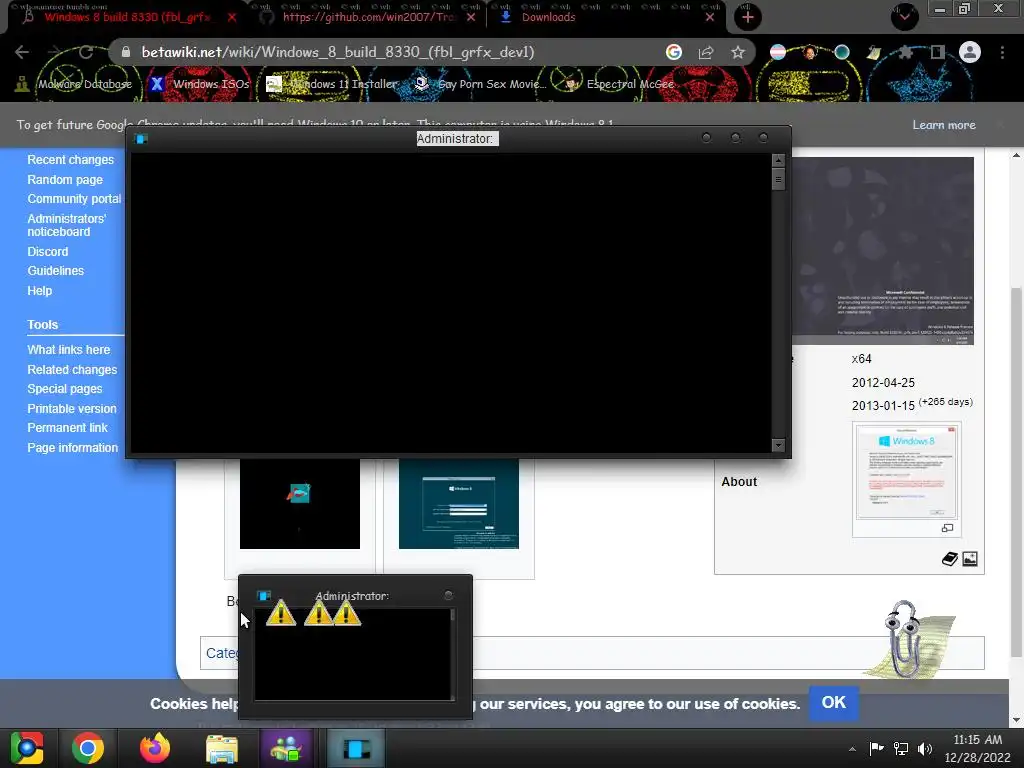The width and height of the screenshot is (1024, 768).
Task: Open Page information link
Action: 72,448
